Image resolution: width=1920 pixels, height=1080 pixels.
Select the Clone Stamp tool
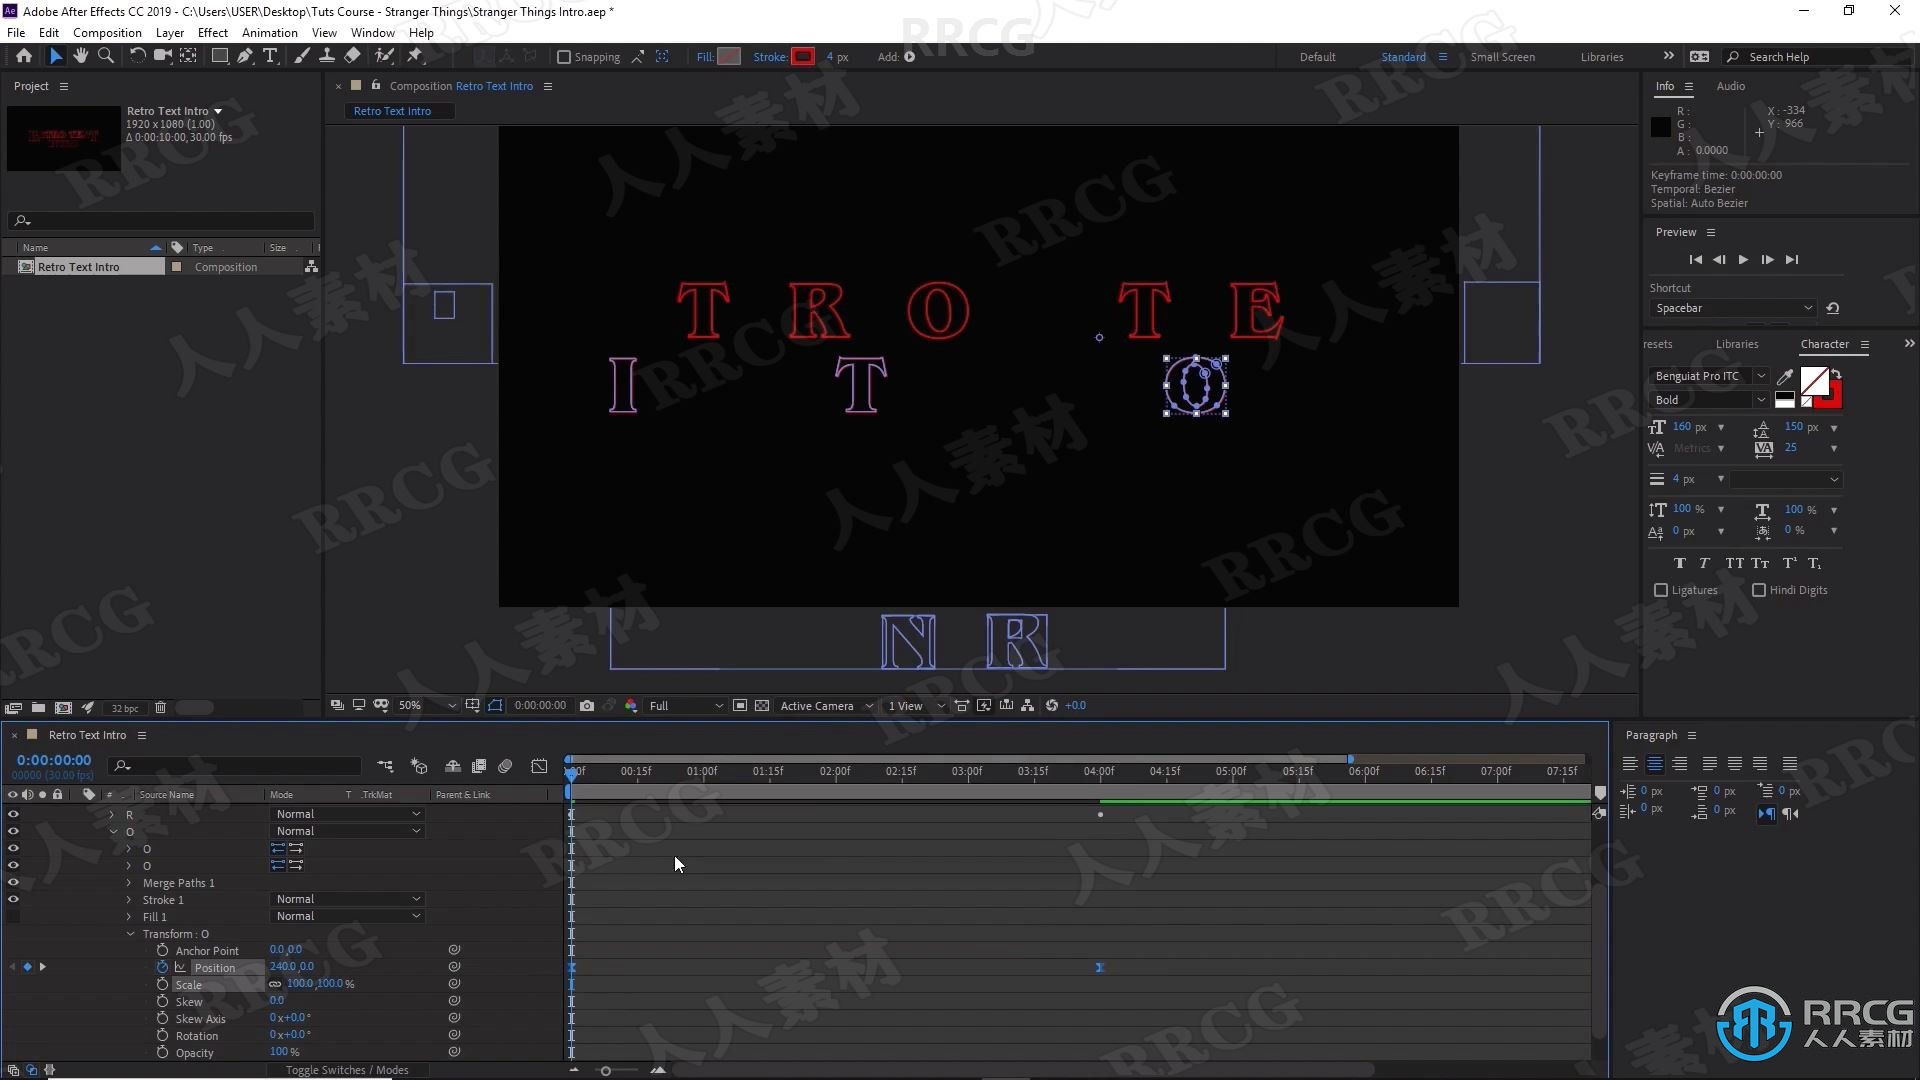326,56
